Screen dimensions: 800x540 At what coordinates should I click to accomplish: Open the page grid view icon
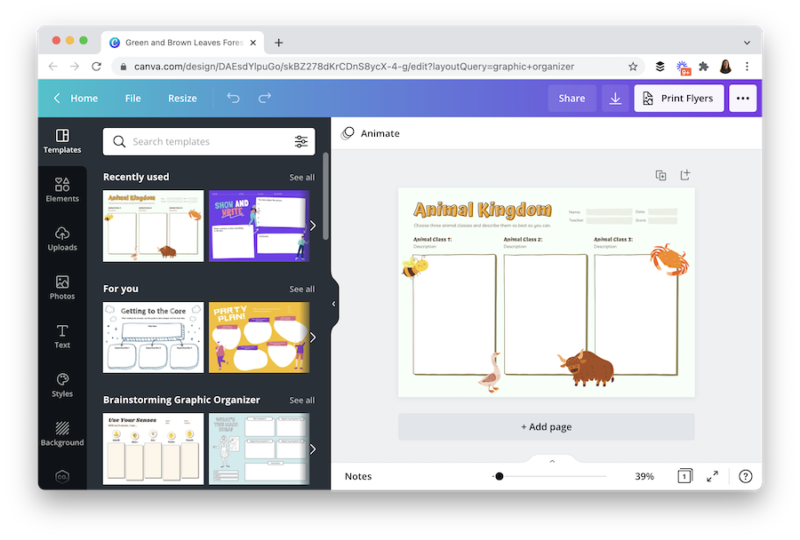[685, 476]
